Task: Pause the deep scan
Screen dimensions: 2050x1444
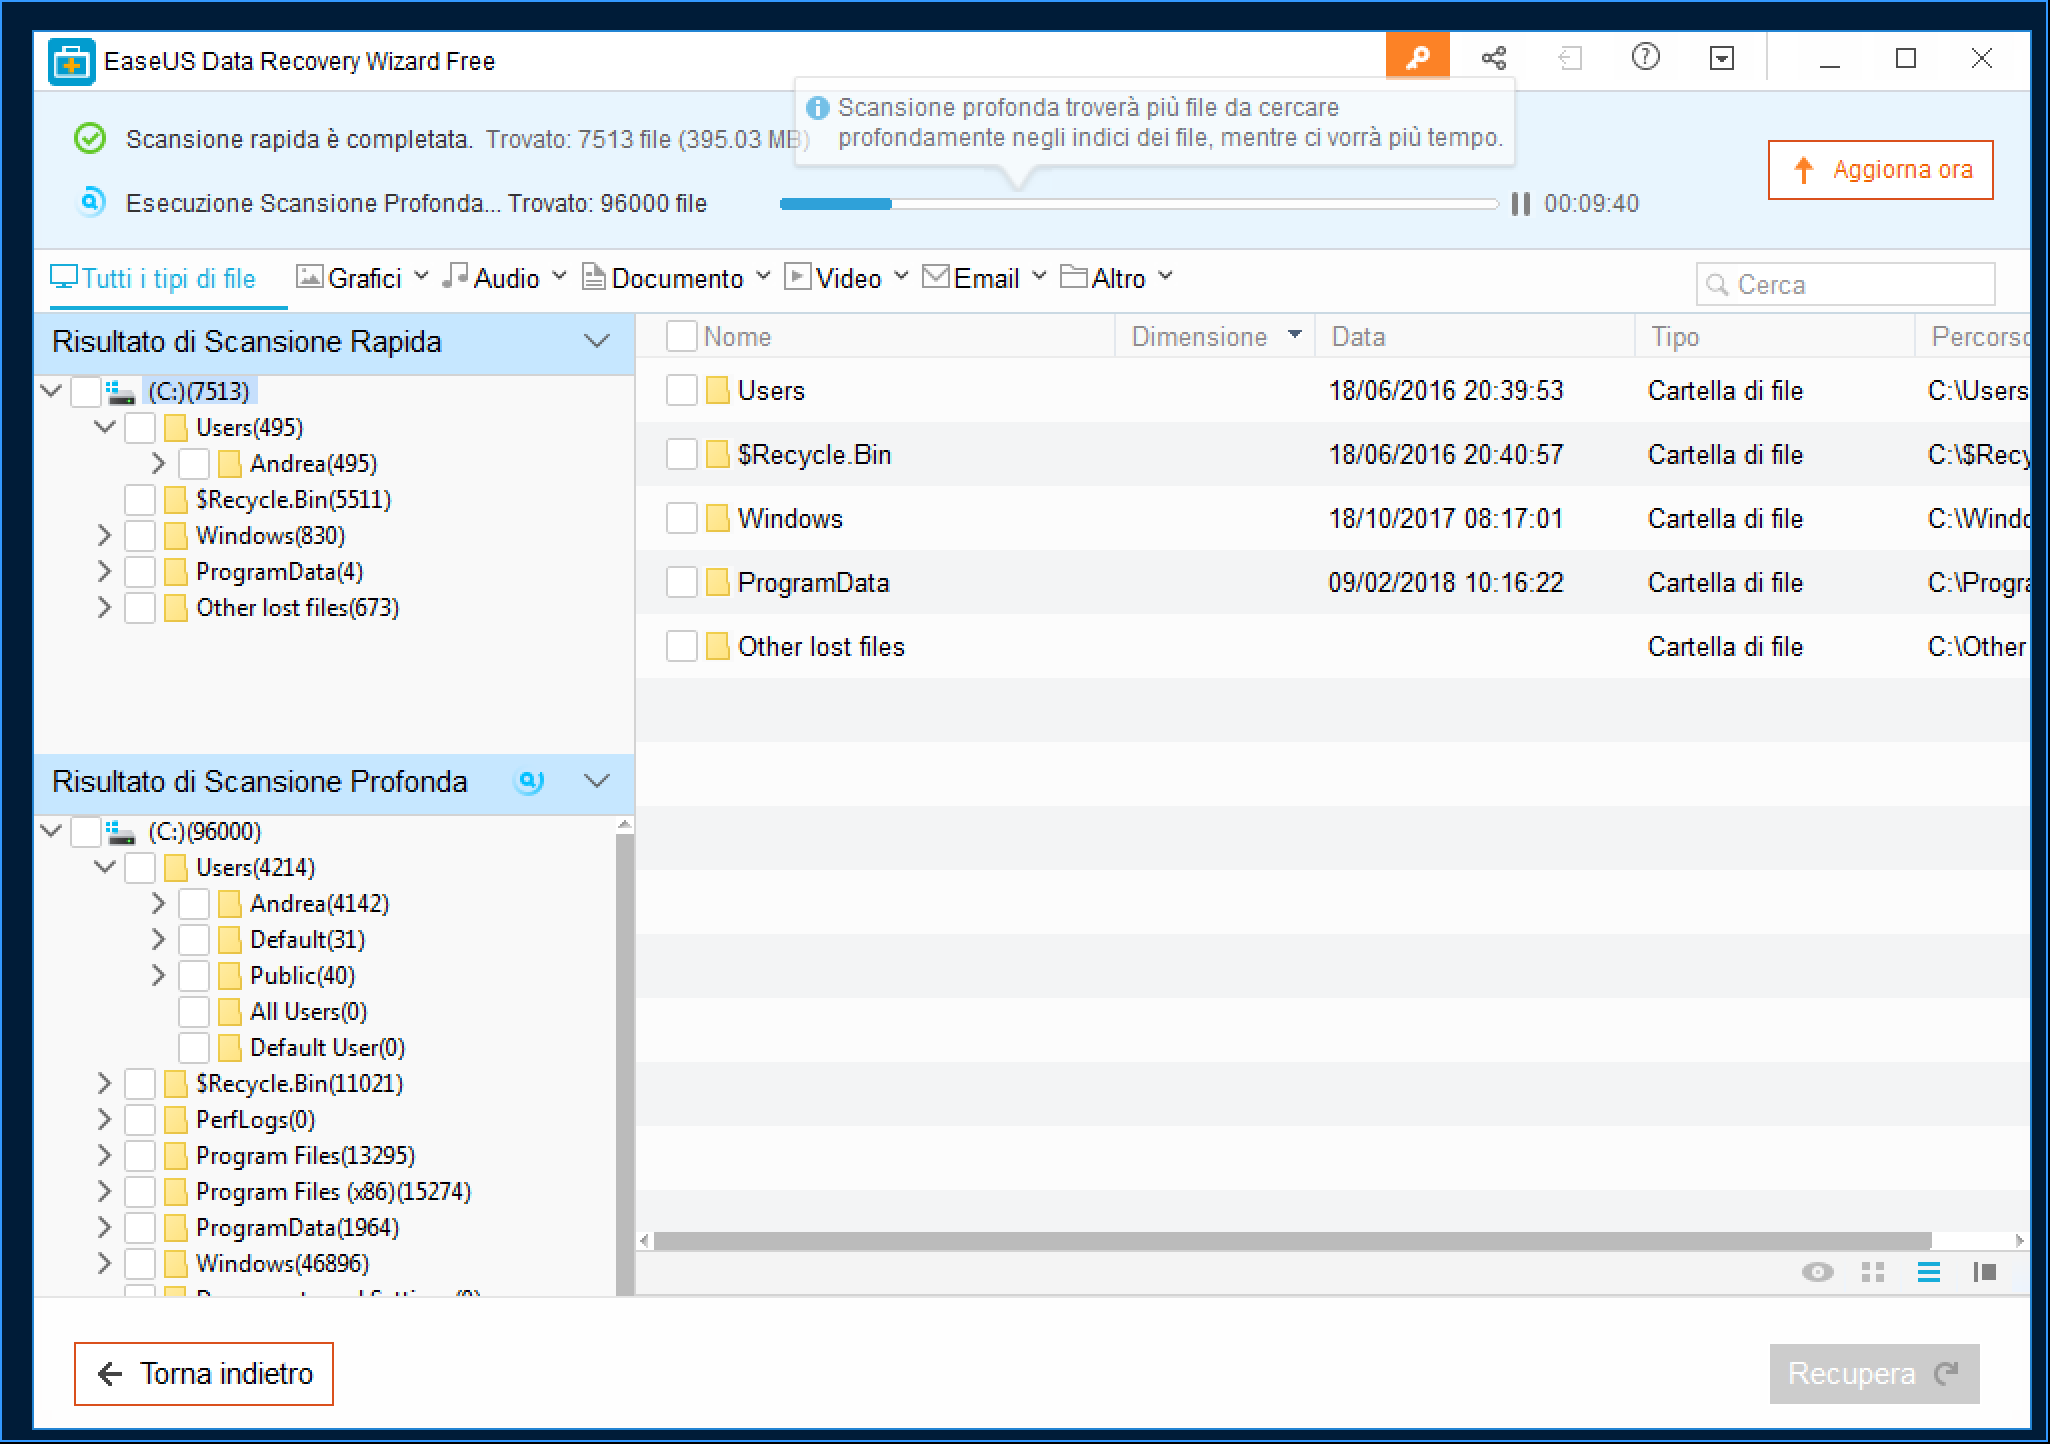Action: 1520,204
